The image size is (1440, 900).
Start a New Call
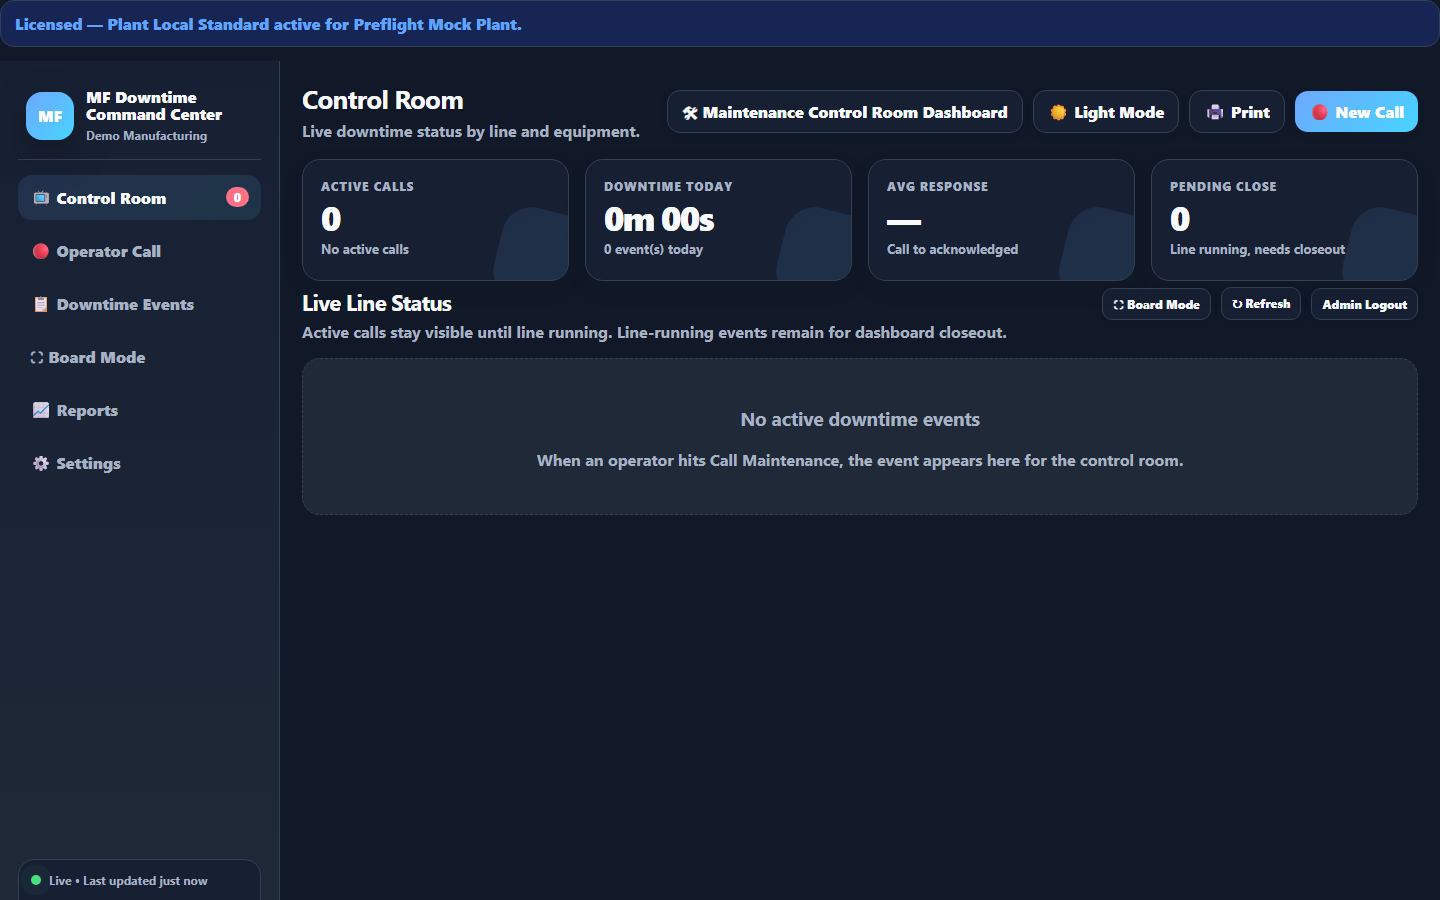click(x=1356, y=112)
